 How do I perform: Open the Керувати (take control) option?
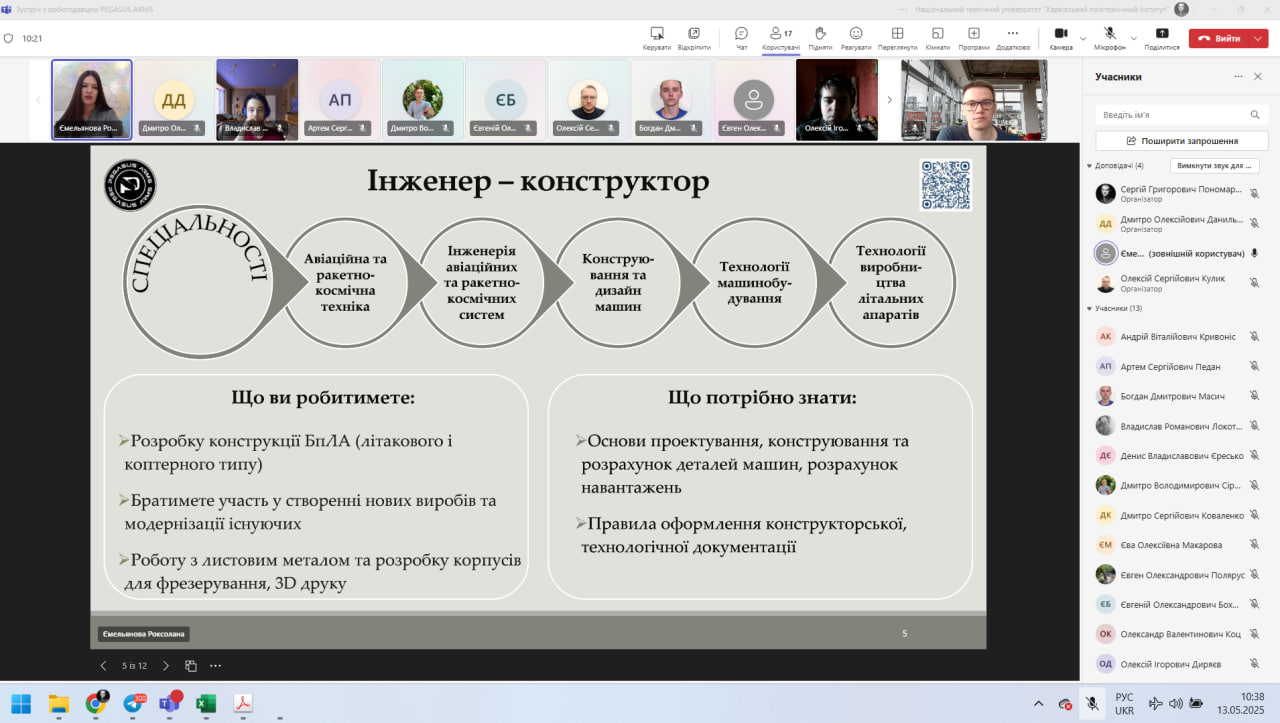[x=657, y=38]
